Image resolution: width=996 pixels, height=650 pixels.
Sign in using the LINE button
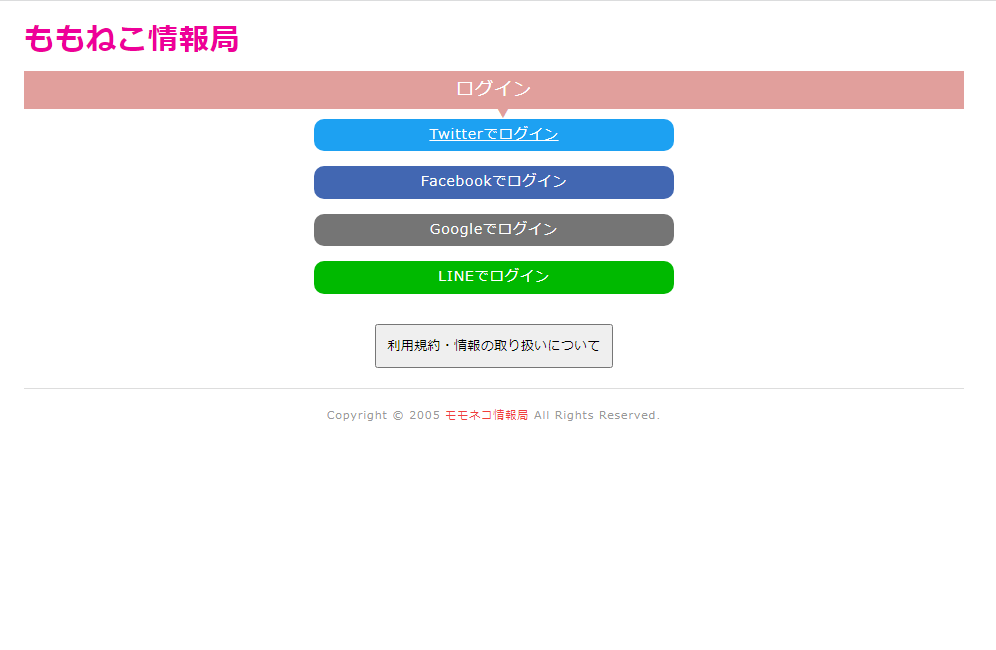(493, 277)
